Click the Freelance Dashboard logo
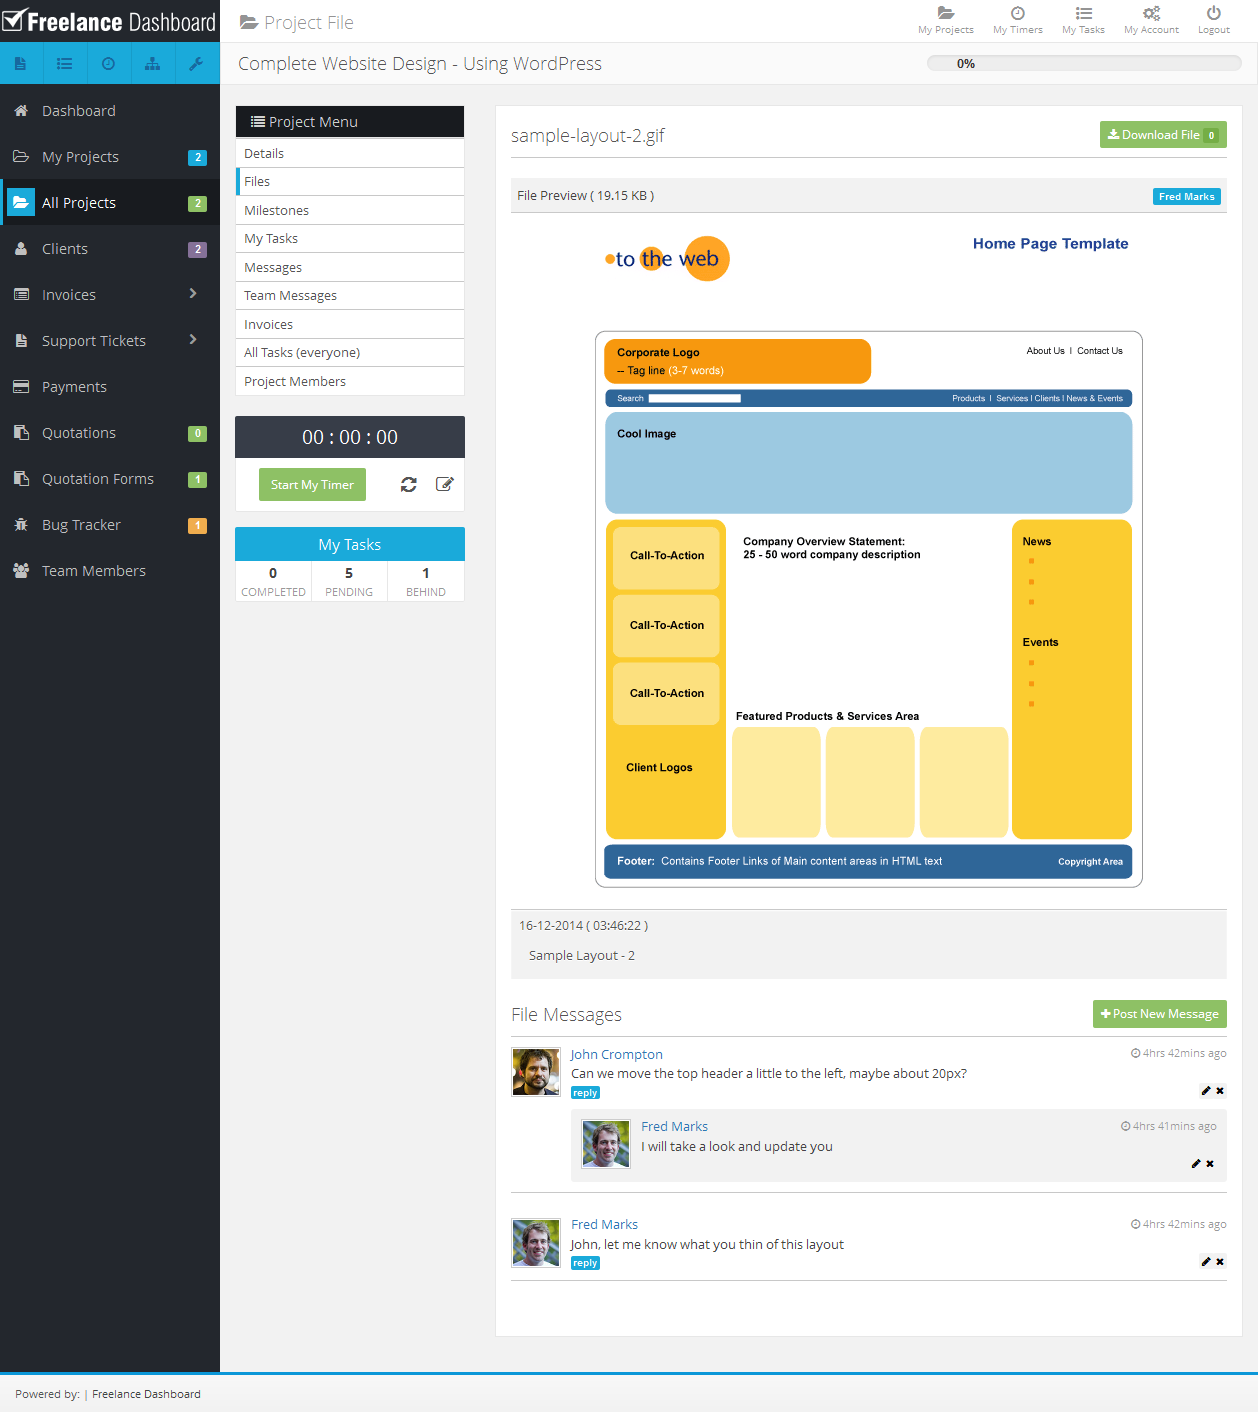The height and width of the screenshot is (1412, 1258). (x=109, y=21)
